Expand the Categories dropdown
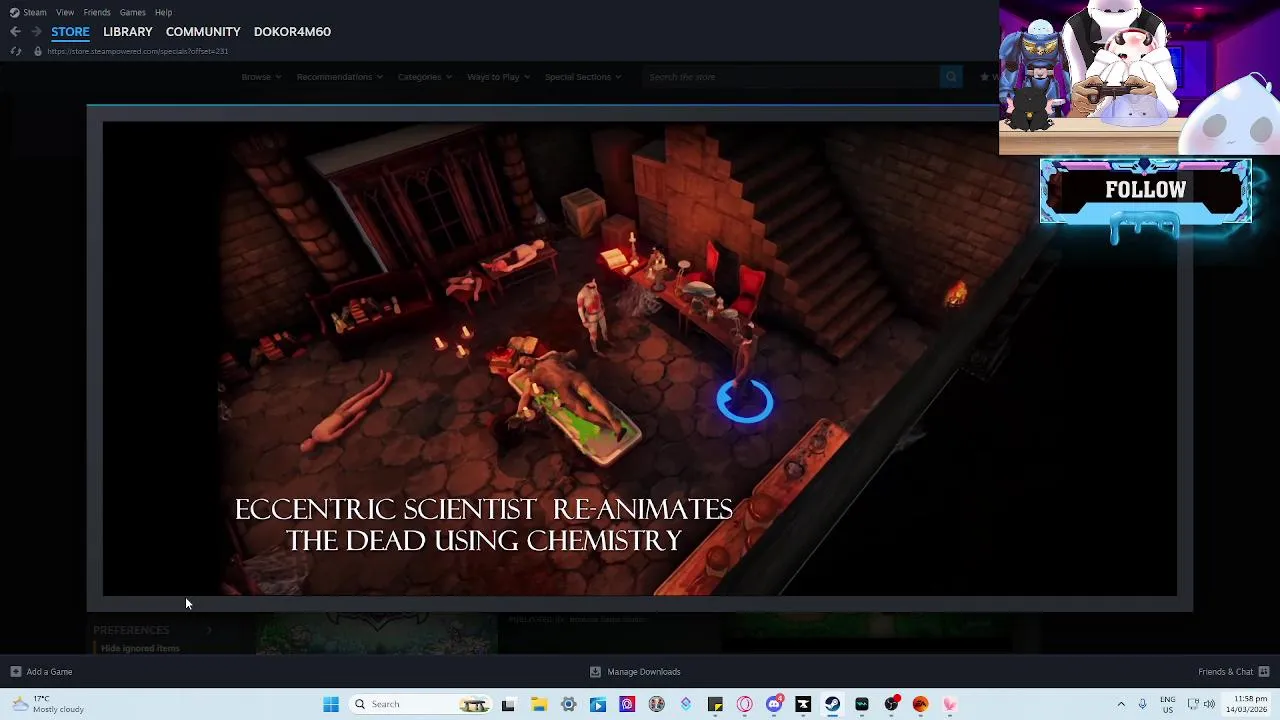Screen dimensions: 1280x720 coord(425,77)
